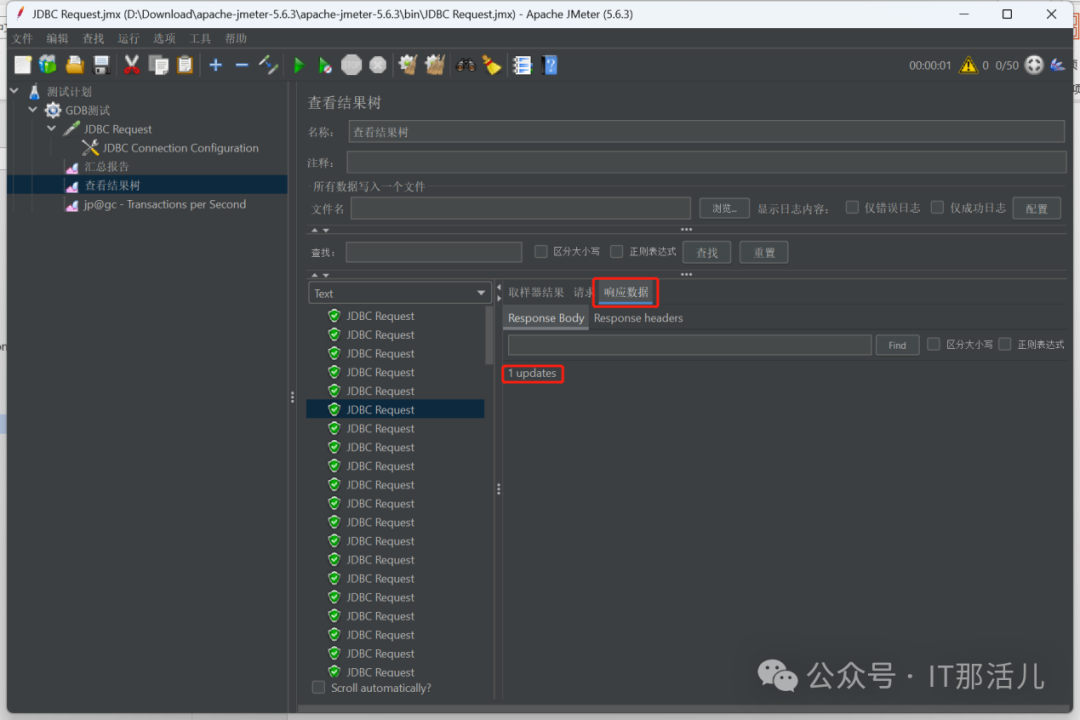Viewport: 1080px width, 720px height.
Task: Open the 运行 menu
Action: 128,39
